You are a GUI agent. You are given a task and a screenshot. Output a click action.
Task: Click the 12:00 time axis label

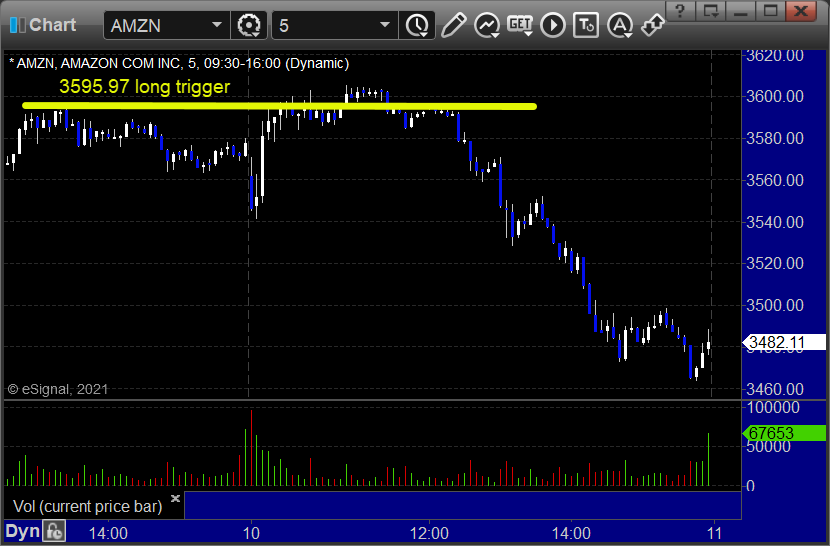[429, 533]
